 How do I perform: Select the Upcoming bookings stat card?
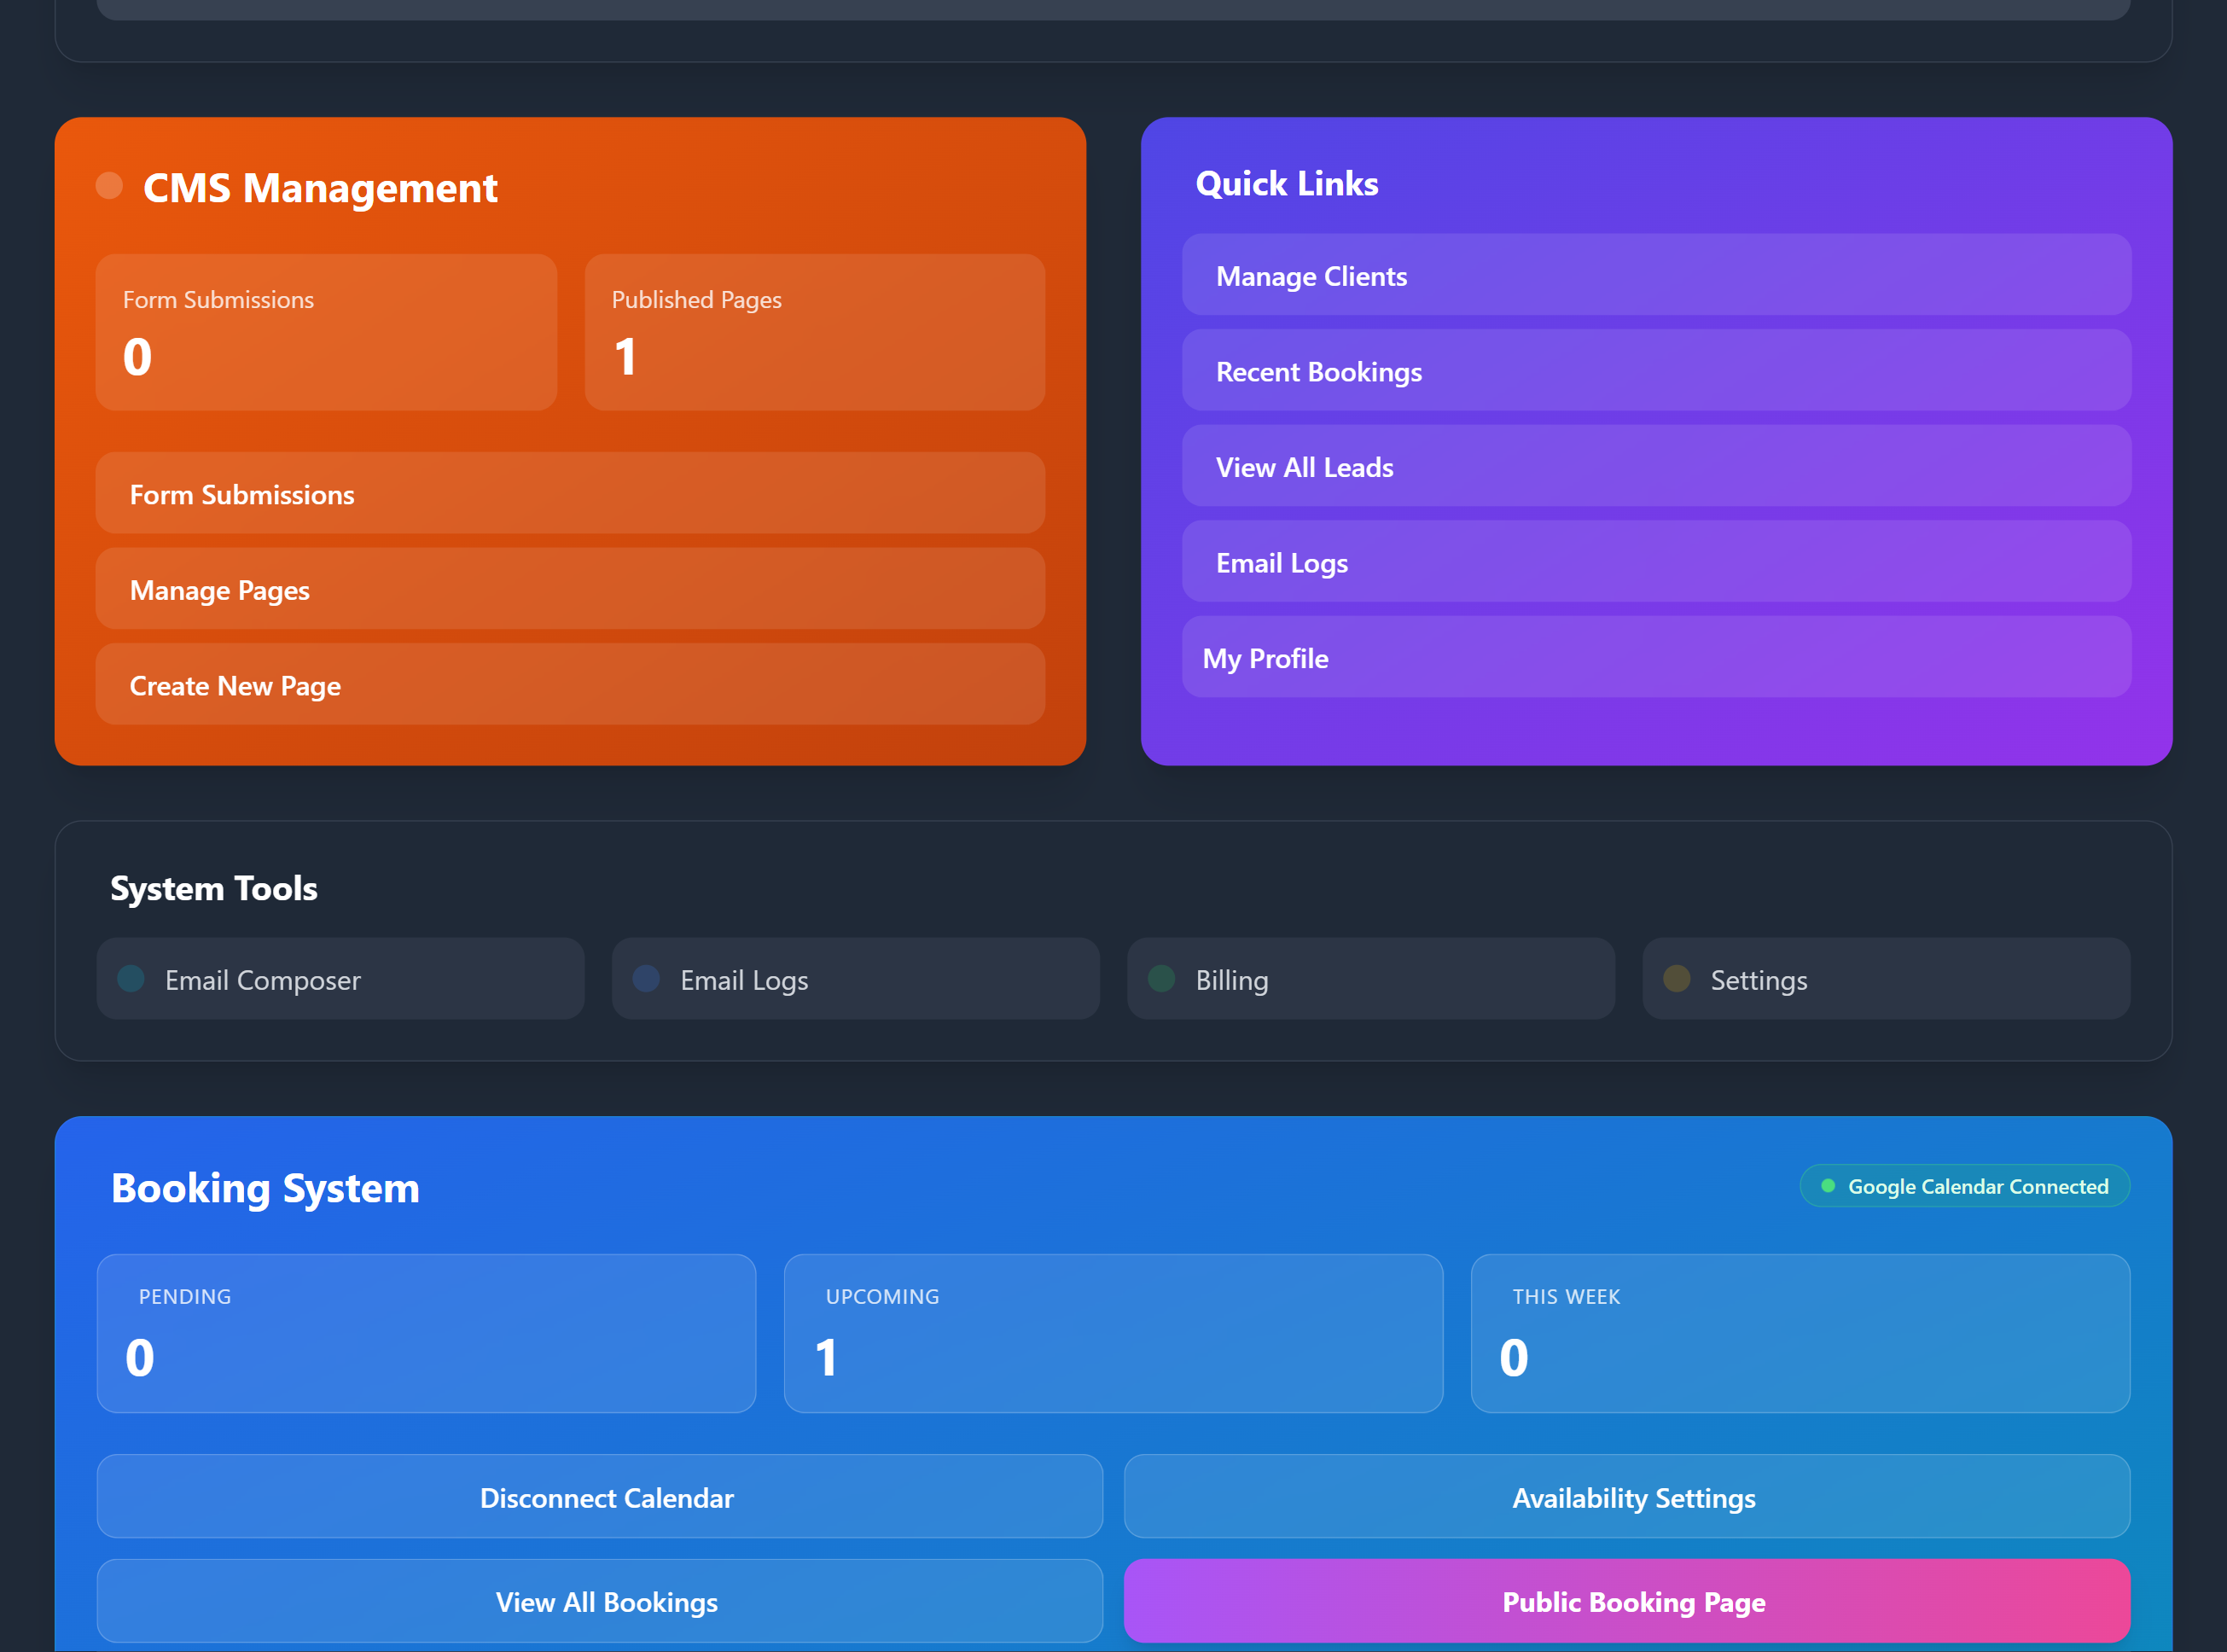1113,1333
